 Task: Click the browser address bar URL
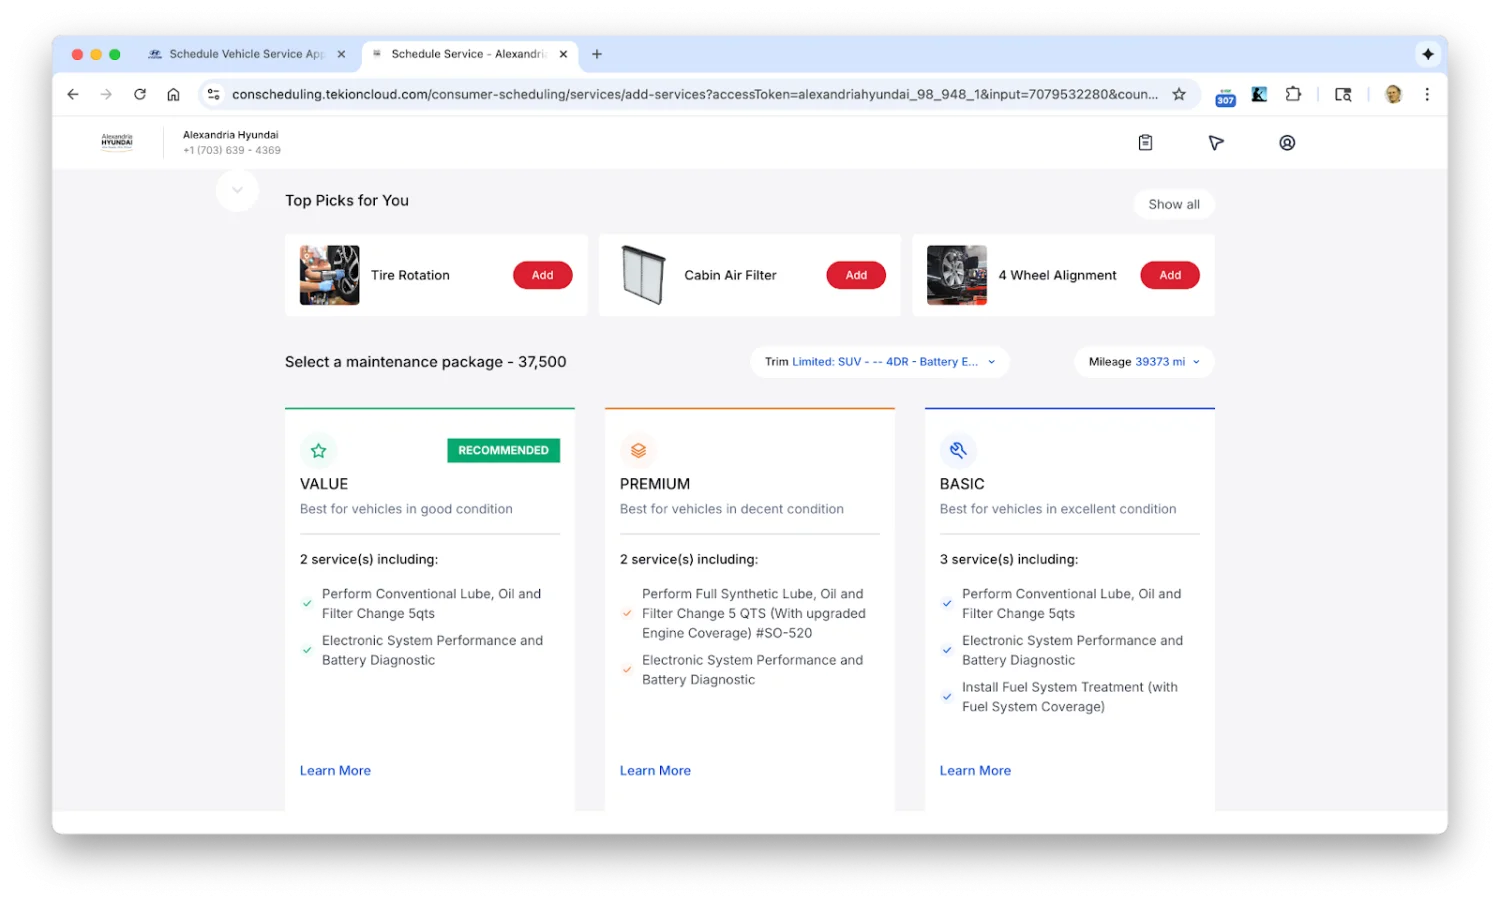694,94
